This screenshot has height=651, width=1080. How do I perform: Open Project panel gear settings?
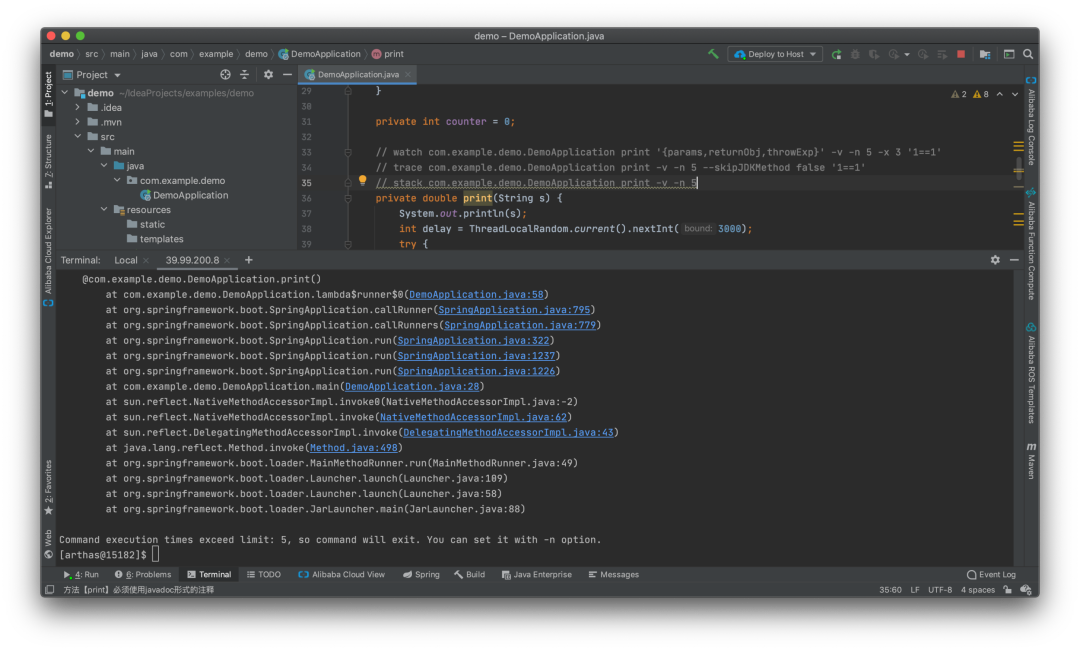point(268,75)
